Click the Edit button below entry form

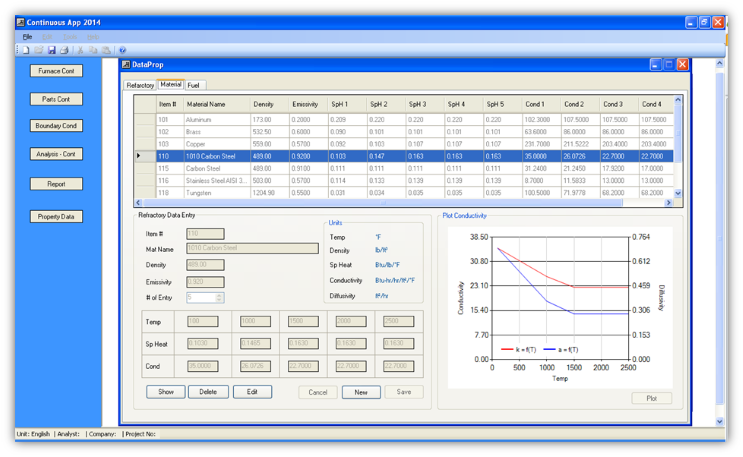coord(252,392)
